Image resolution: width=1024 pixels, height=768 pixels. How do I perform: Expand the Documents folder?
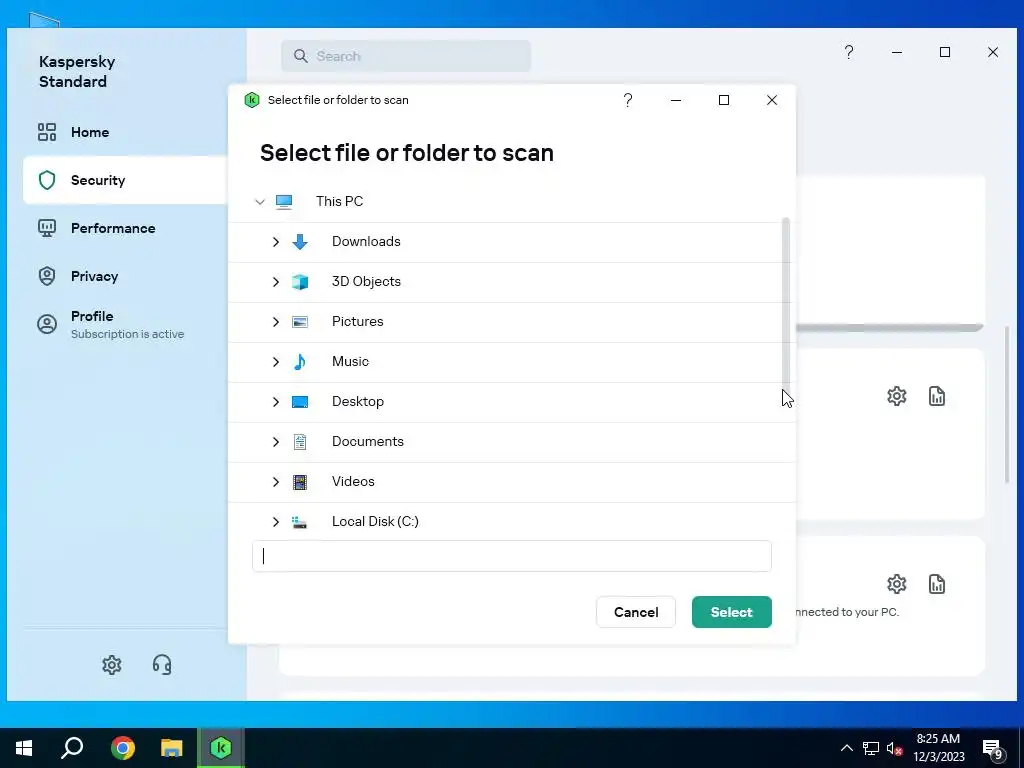(276, 442)
